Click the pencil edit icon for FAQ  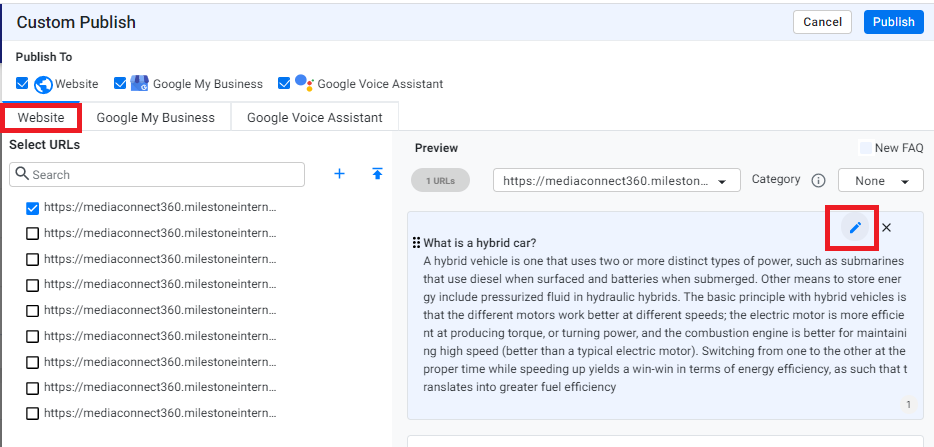(855, 227)
